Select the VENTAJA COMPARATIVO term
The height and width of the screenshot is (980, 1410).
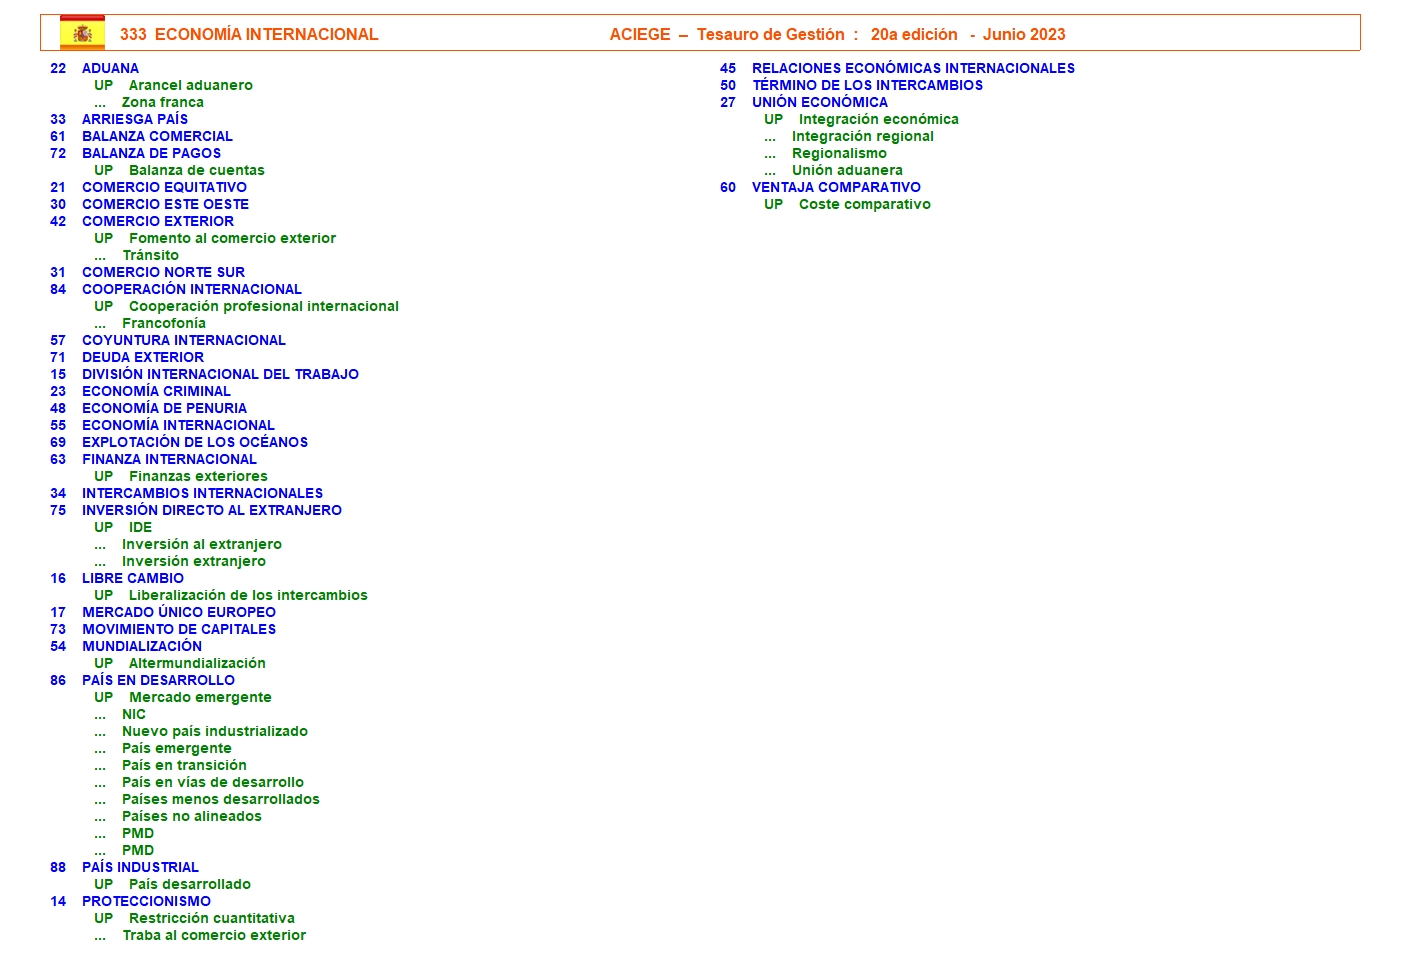coord(836,187)
